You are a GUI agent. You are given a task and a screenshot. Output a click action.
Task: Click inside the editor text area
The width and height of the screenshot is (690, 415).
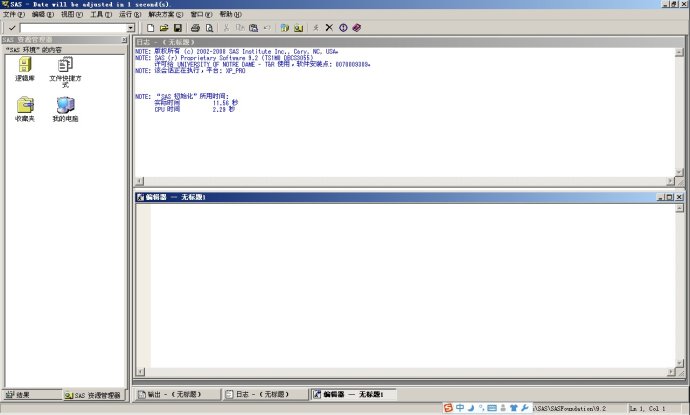413,285
